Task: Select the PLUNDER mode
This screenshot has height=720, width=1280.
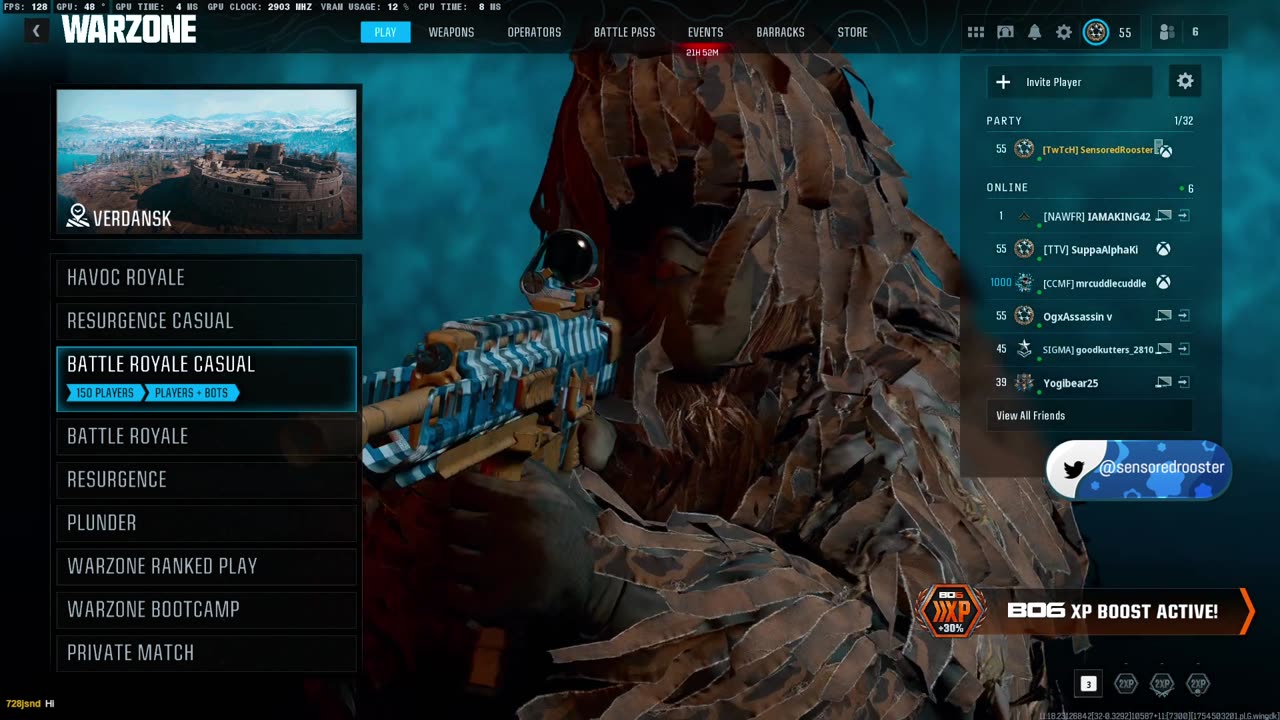Action: pyautogui.click(x=207, y=523)
